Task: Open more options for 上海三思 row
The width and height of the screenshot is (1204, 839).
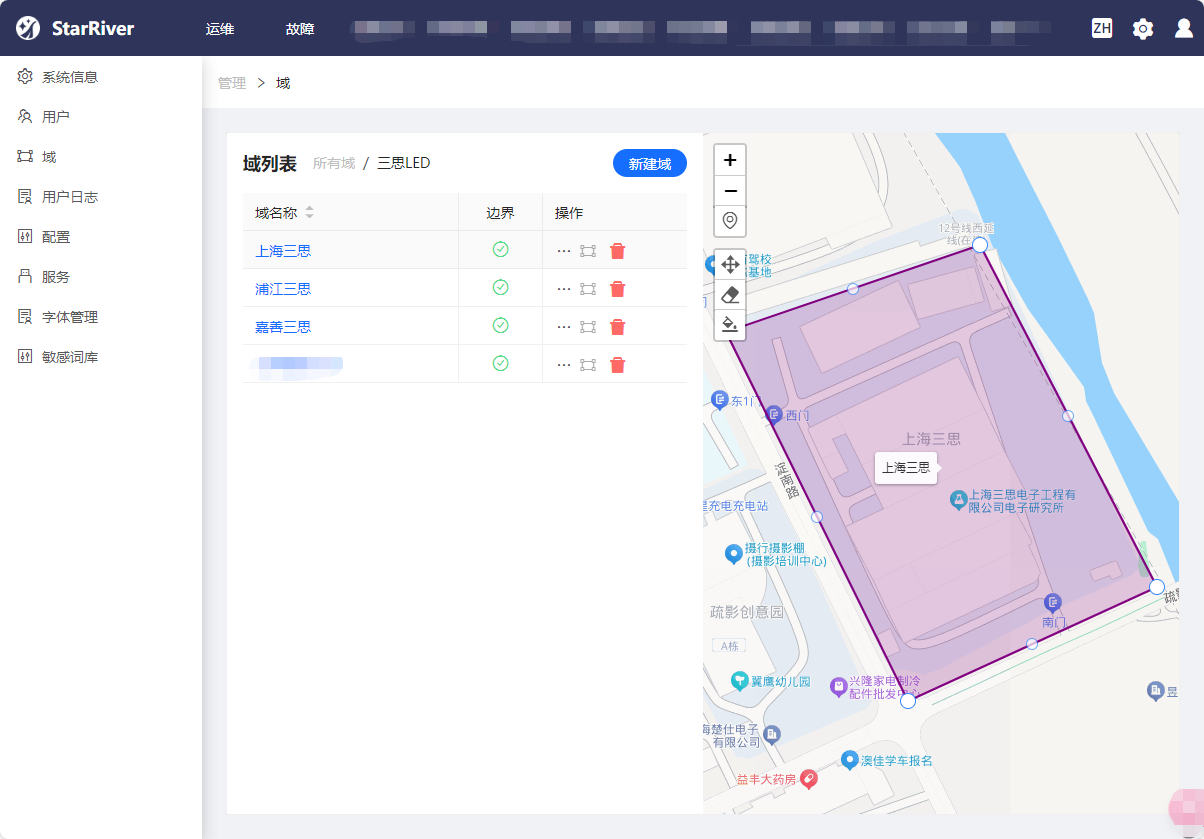Action: click(564, 251)
